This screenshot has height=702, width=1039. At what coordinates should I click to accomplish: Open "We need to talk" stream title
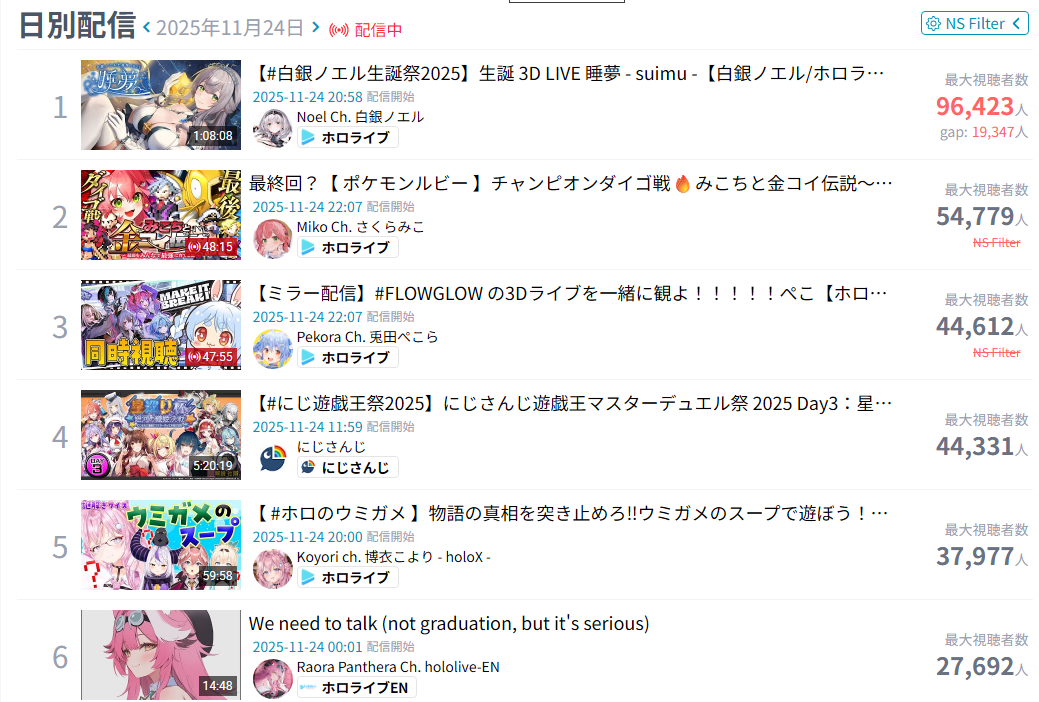449,624
